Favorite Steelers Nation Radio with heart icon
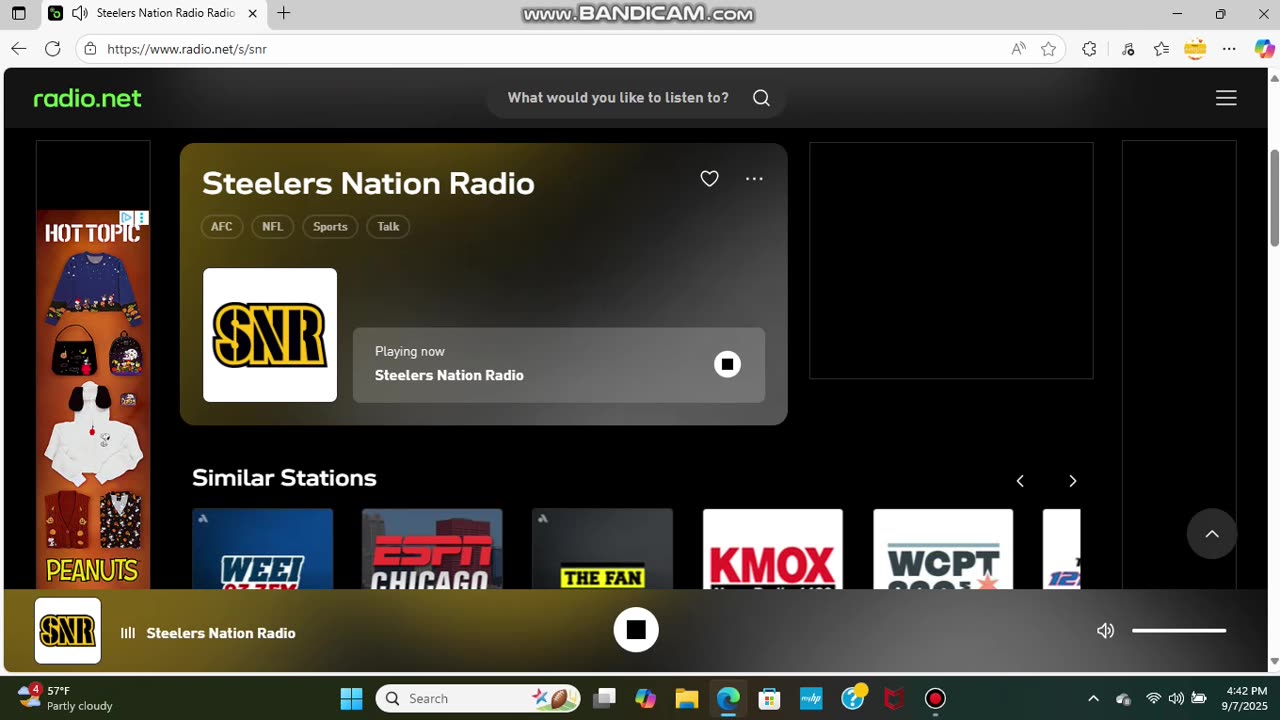 [x=709, y=179]
